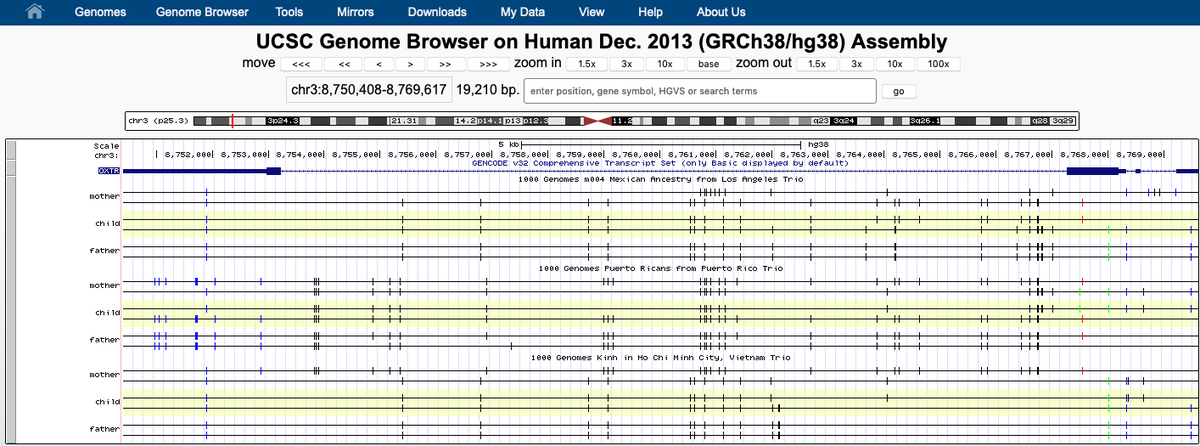
Task: Click father label in Kinh Vietnam trio
Action: [x=104, y=428]
